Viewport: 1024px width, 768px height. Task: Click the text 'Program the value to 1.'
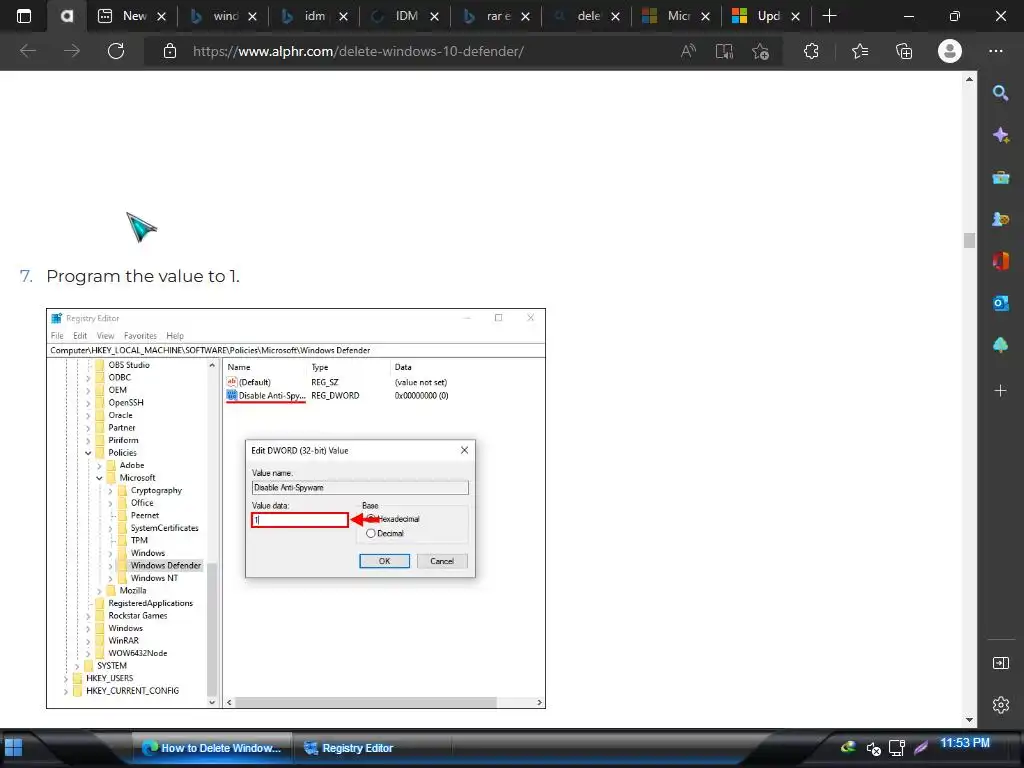(x=143, y=276)
